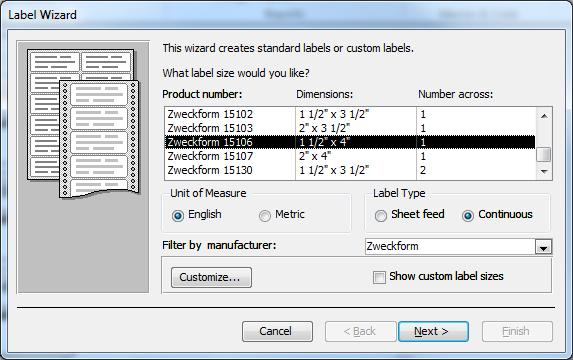
Task: Click the label list scrollbar thumb
Action: pos(544,154)
